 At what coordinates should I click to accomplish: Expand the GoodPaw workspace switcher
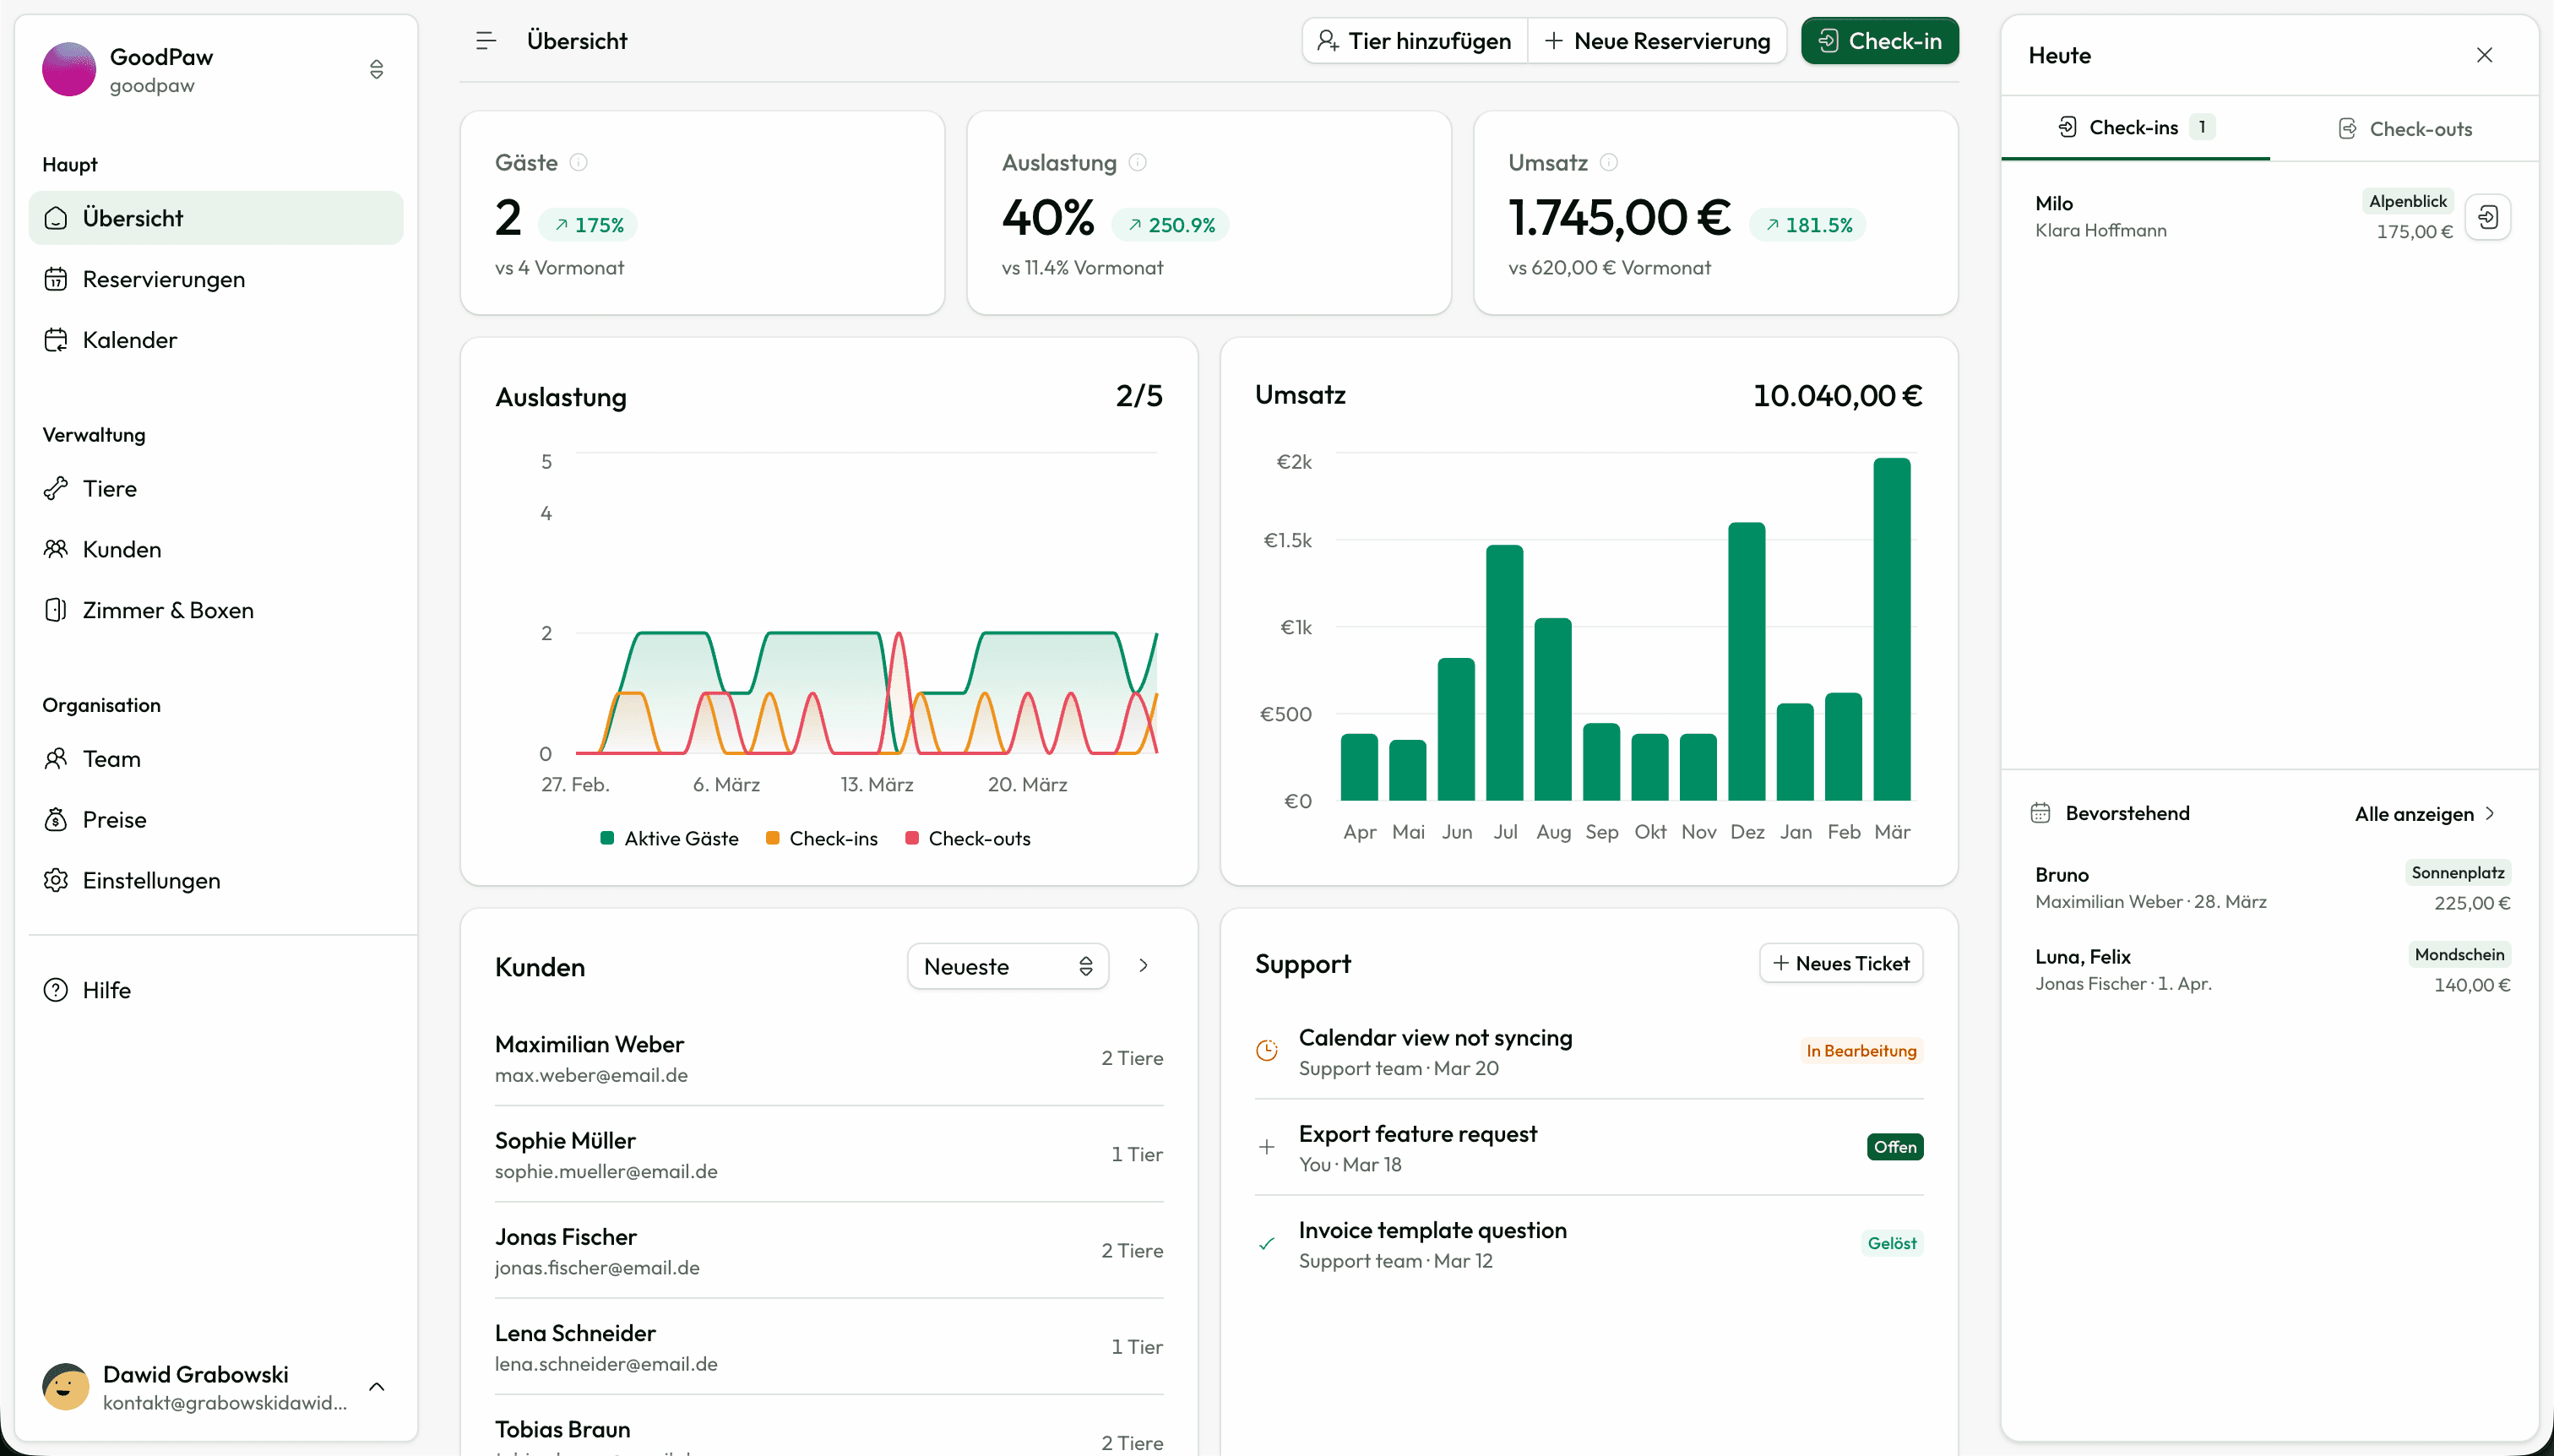click(377, 69)
